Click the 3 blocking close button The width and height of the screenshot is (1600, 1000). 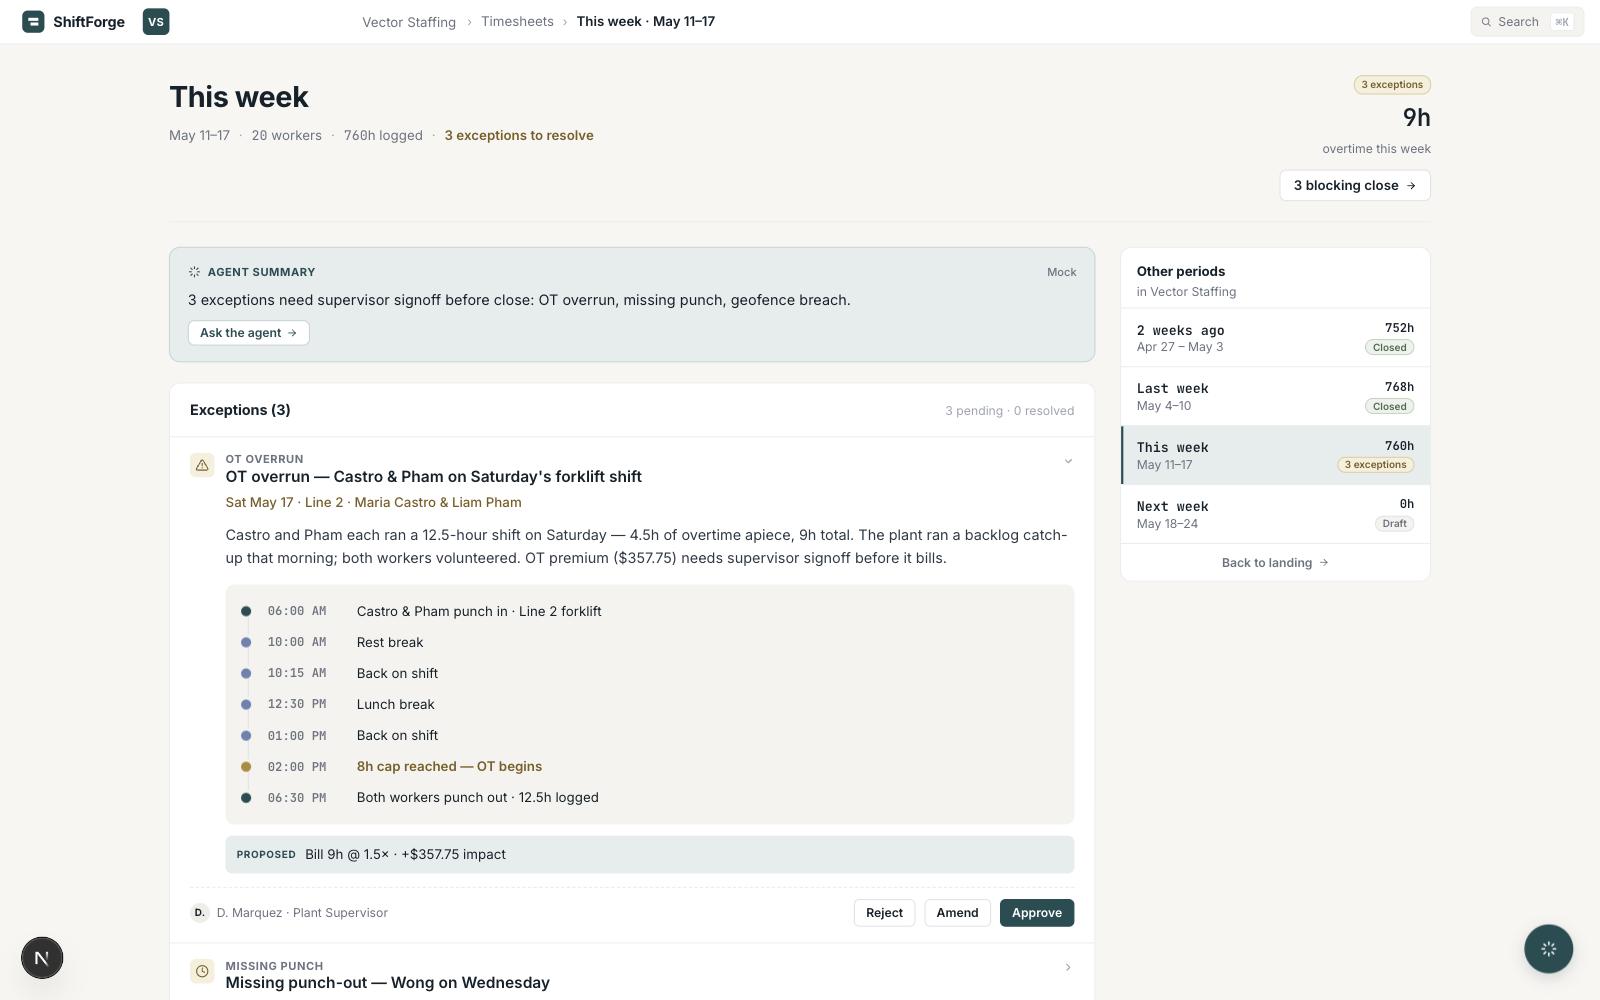coord(1355,185)
